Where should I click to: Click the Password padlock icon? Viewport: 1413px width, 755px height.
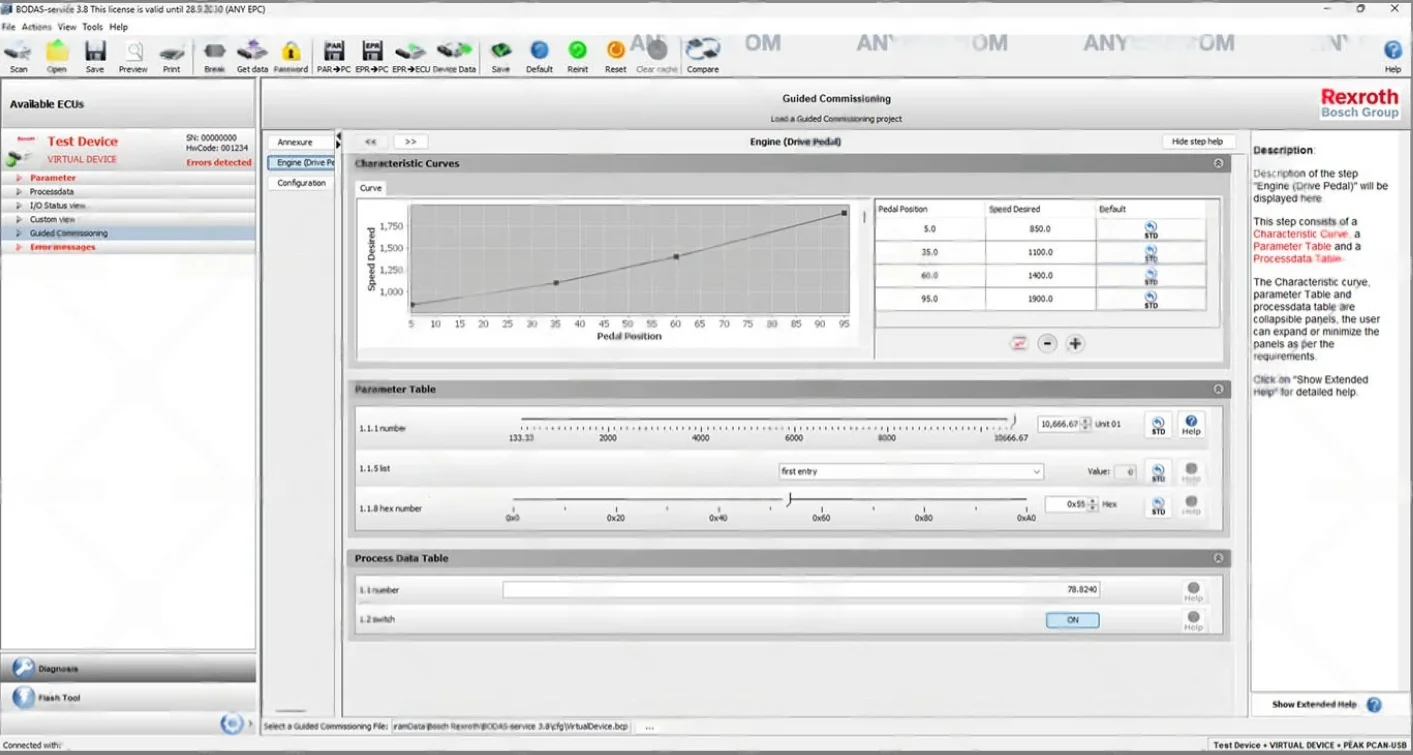click(291, 56)
